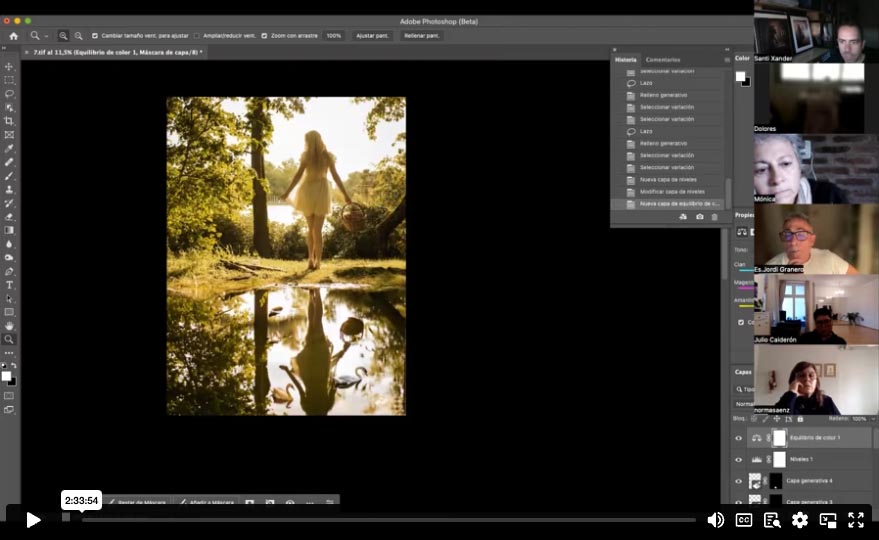
Task: Create new document from current history state
Action: (683, 217)
